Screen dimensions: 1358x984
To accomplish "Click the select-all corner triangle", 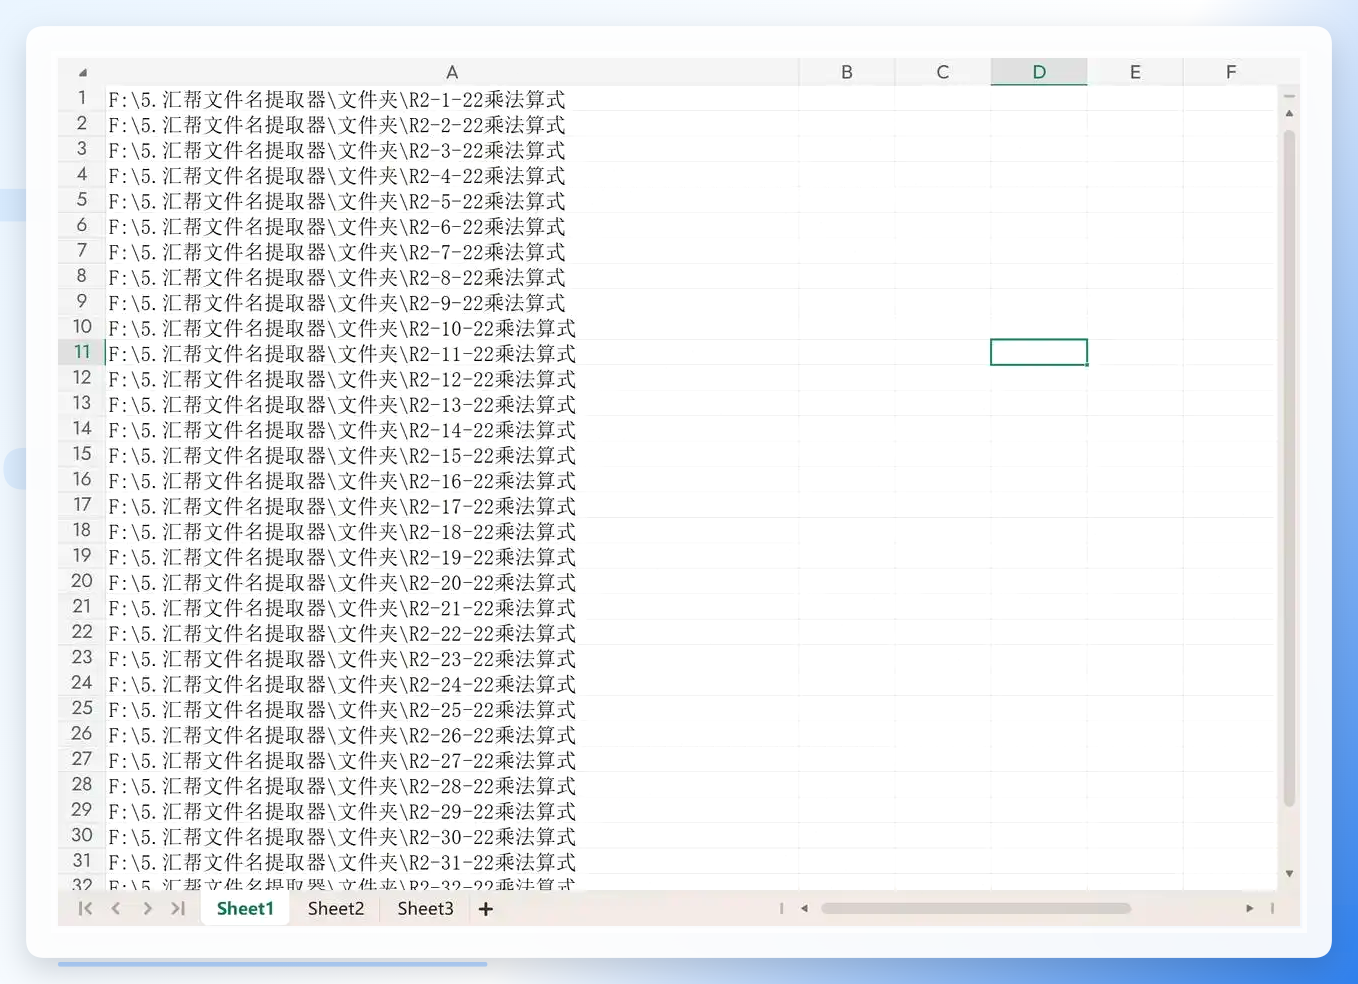I will click(x=83, y=72).
